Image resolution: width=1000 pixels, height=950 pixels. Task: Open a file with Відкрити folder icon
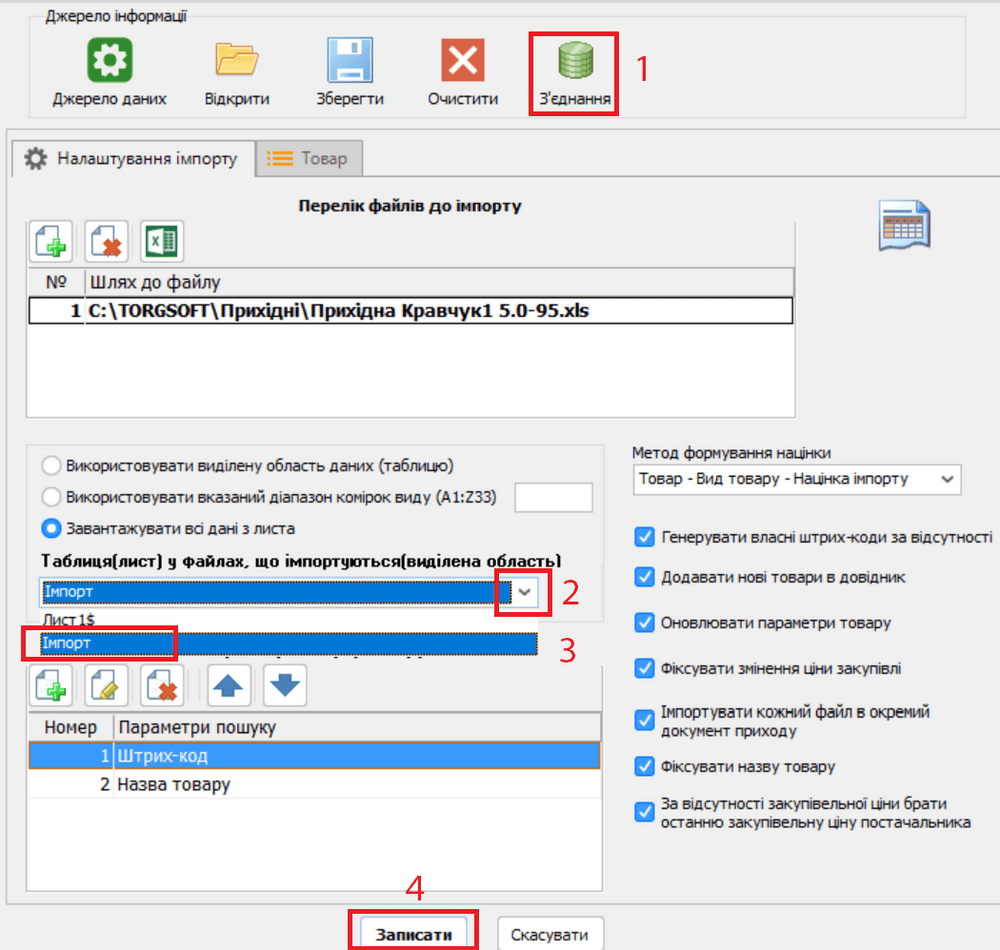(x=237, y=62)
